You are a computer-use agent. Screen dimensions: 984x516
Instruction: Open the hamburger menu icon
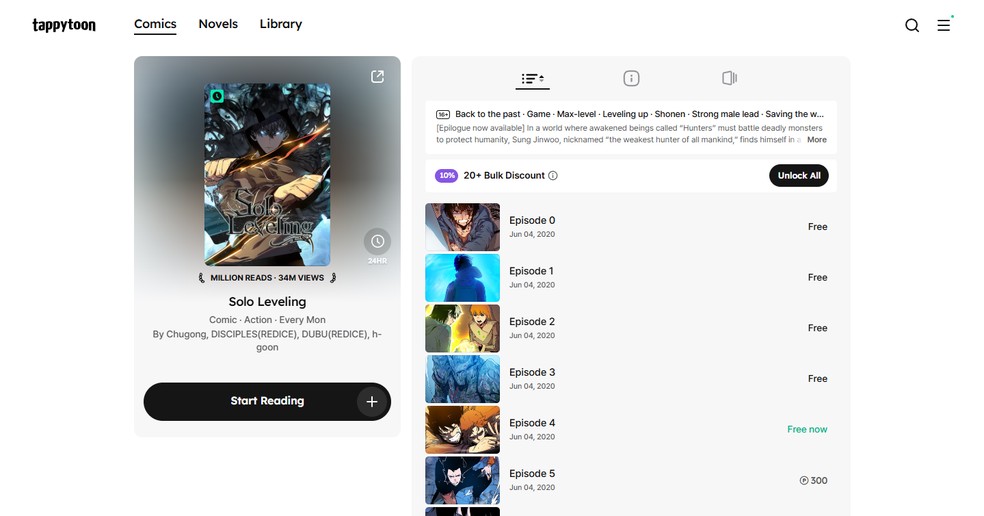click(x=943, y=25)
